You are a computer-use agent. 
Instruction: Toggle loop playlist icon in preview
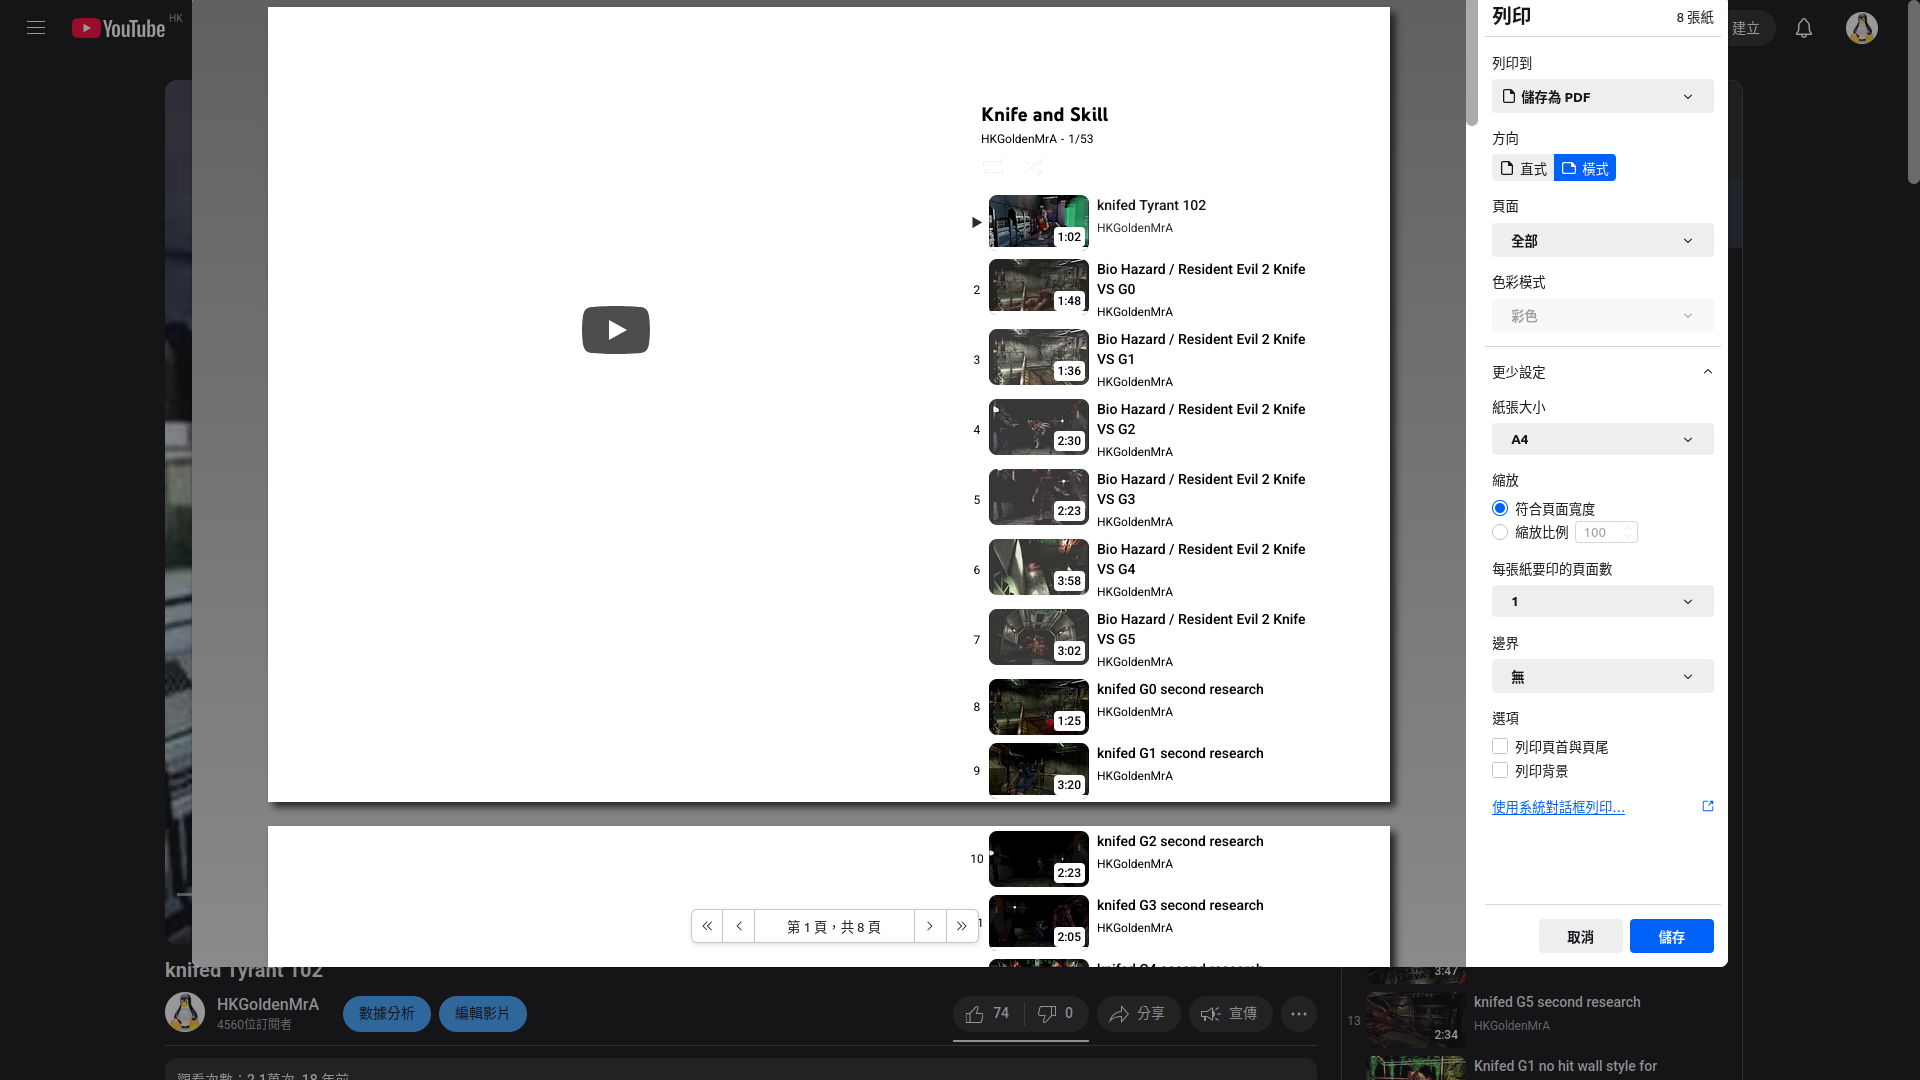coord(993,167)
